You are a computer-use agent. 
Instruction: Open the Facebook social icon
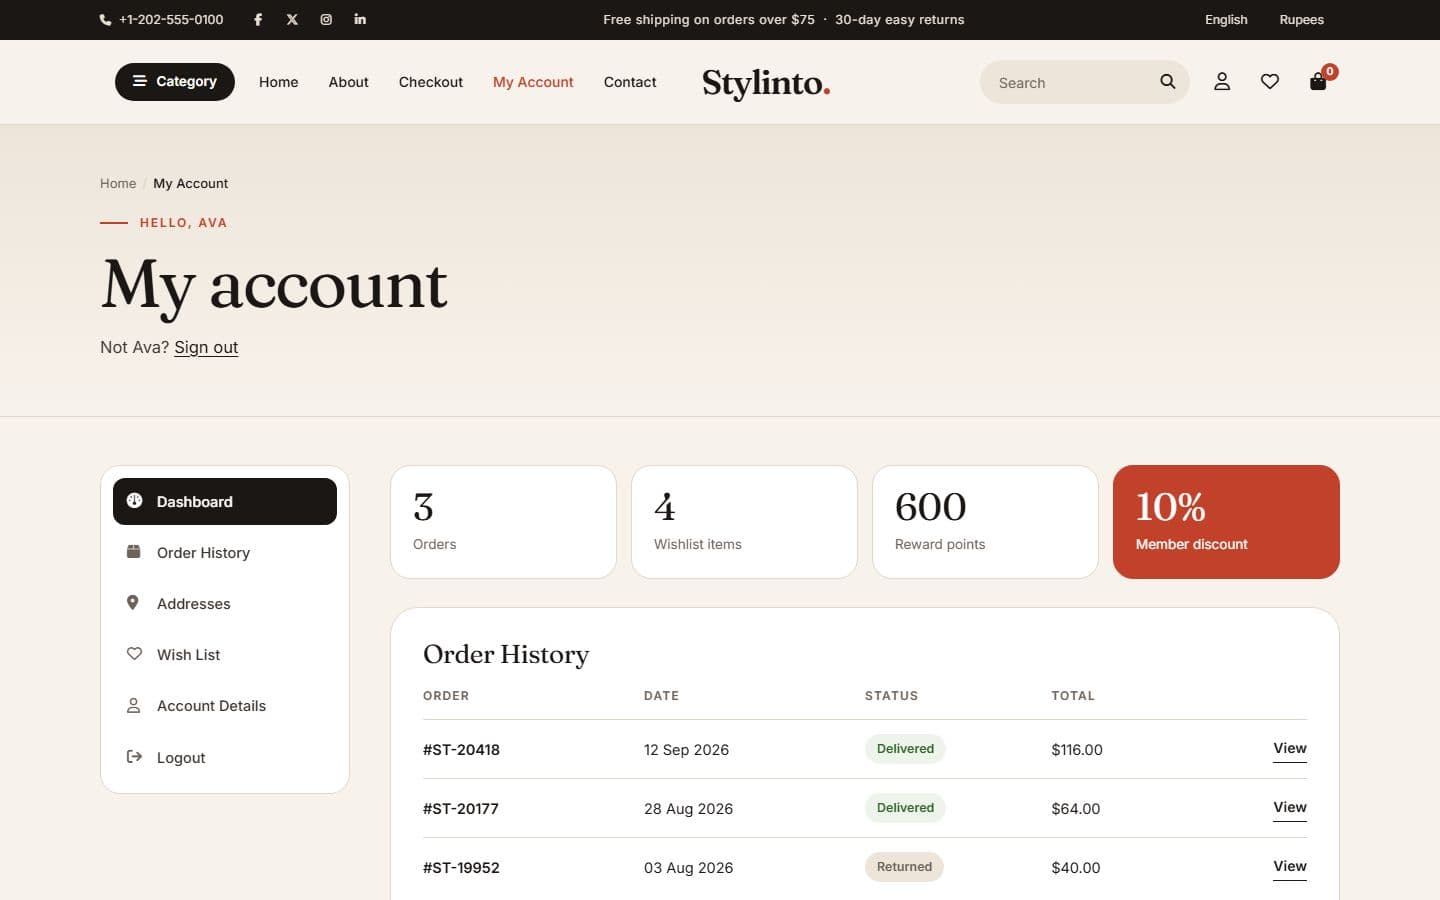point(258,19)
